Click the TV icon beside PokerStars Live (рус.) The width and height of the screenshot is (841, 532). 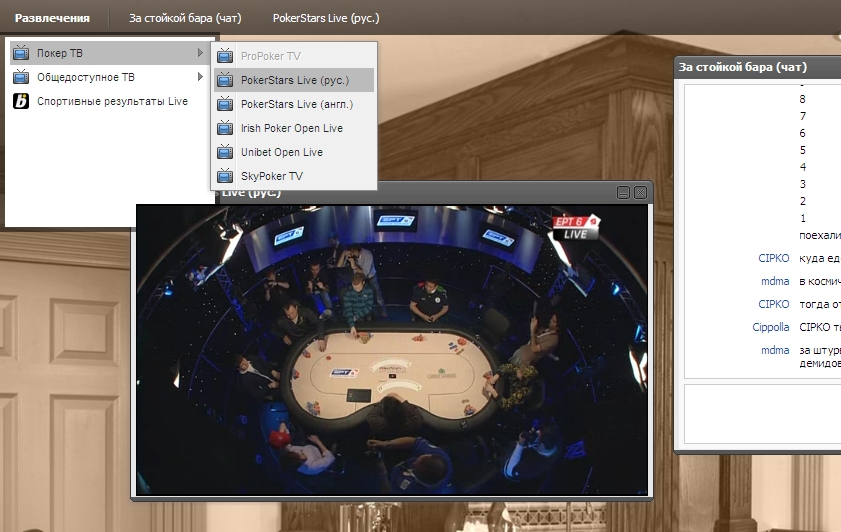225,80
